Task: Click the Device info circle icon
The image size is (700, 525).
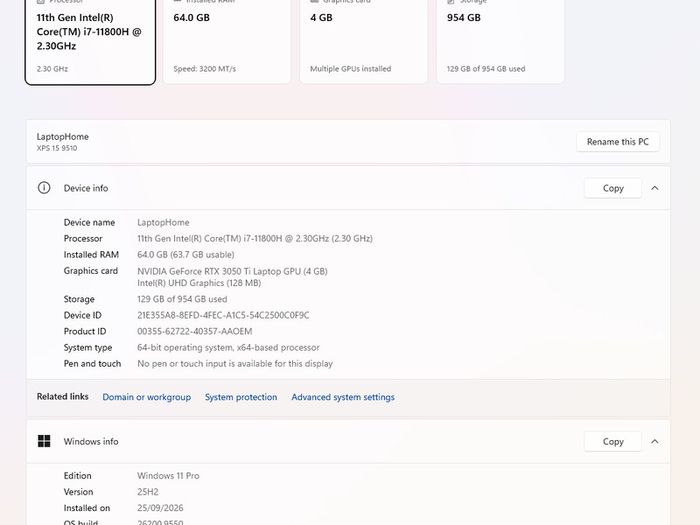Action: point(44,188)
